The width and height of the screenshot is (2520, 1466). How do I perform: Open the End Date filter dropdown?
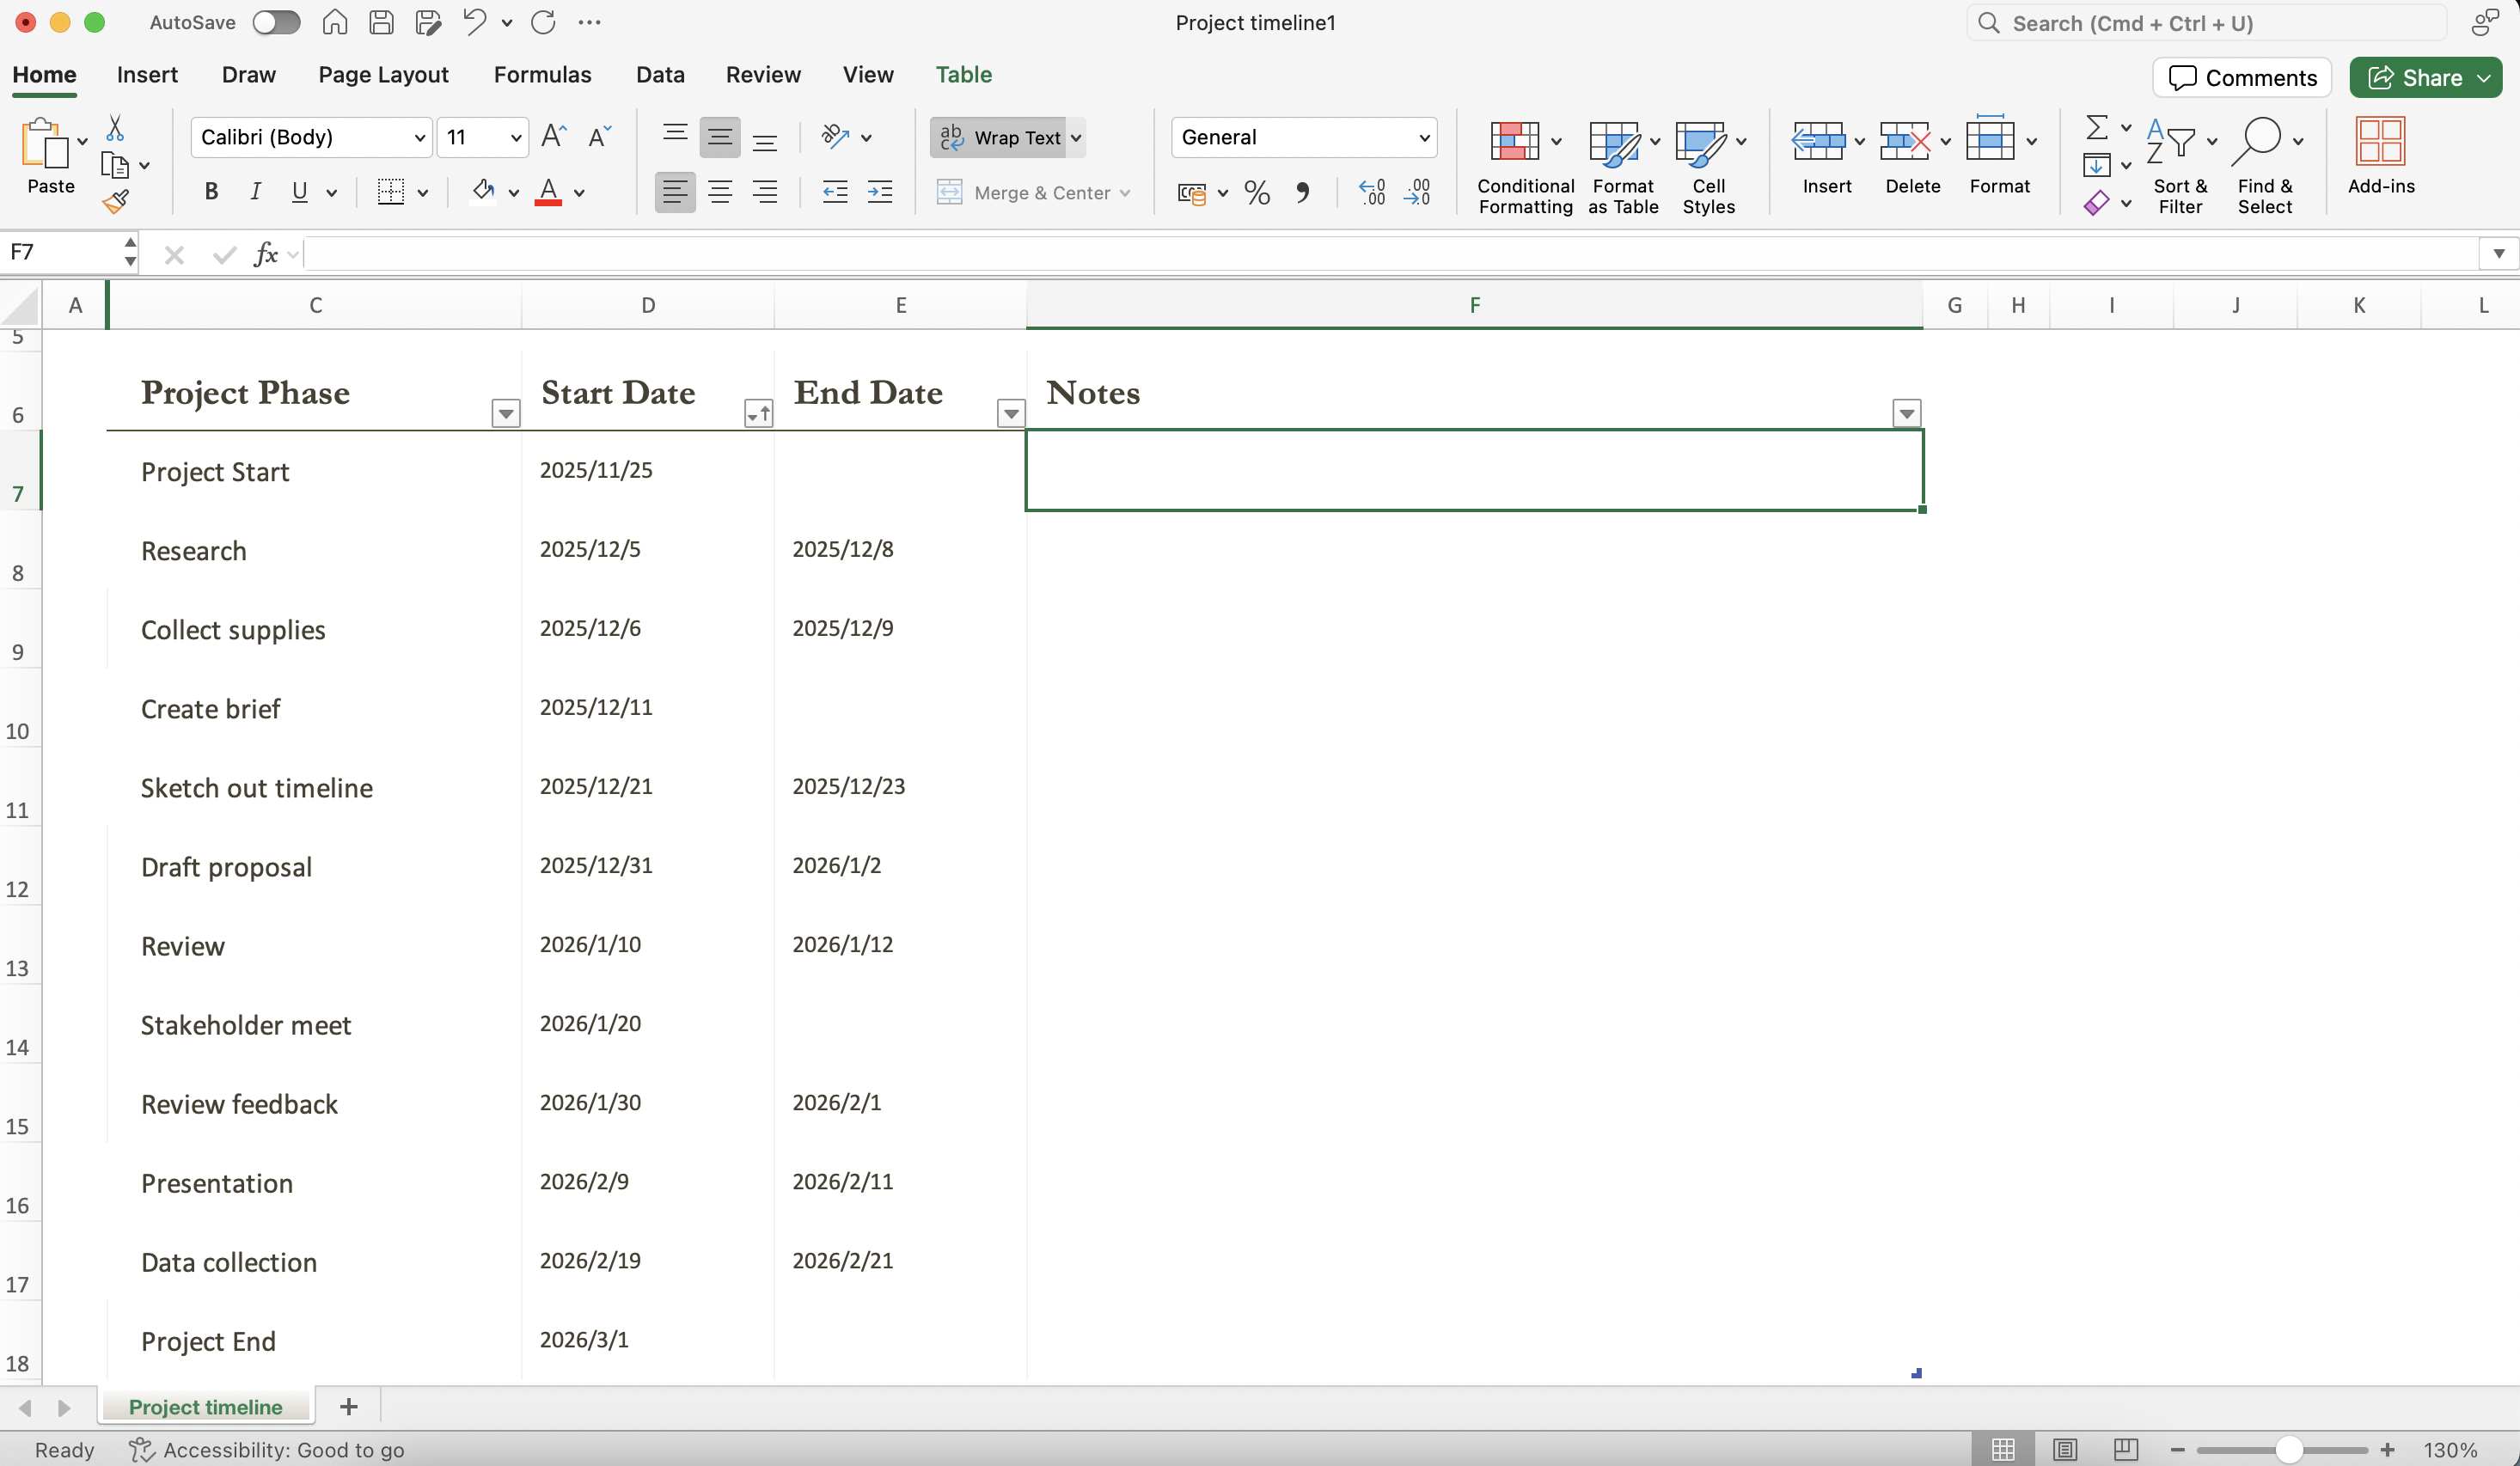click(x=1011, y=413)
